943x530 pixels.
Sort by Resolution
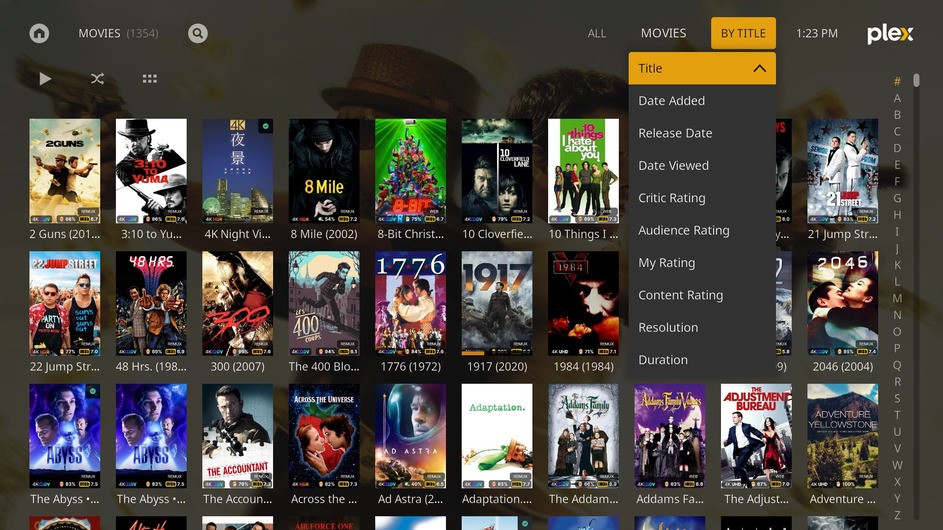[702, 328]
